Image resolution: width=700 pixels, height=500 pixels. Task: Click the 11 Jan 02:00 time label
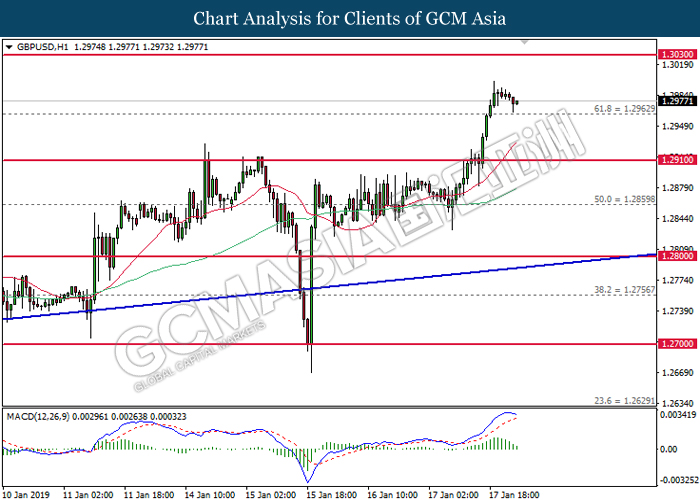click(88, 495)
